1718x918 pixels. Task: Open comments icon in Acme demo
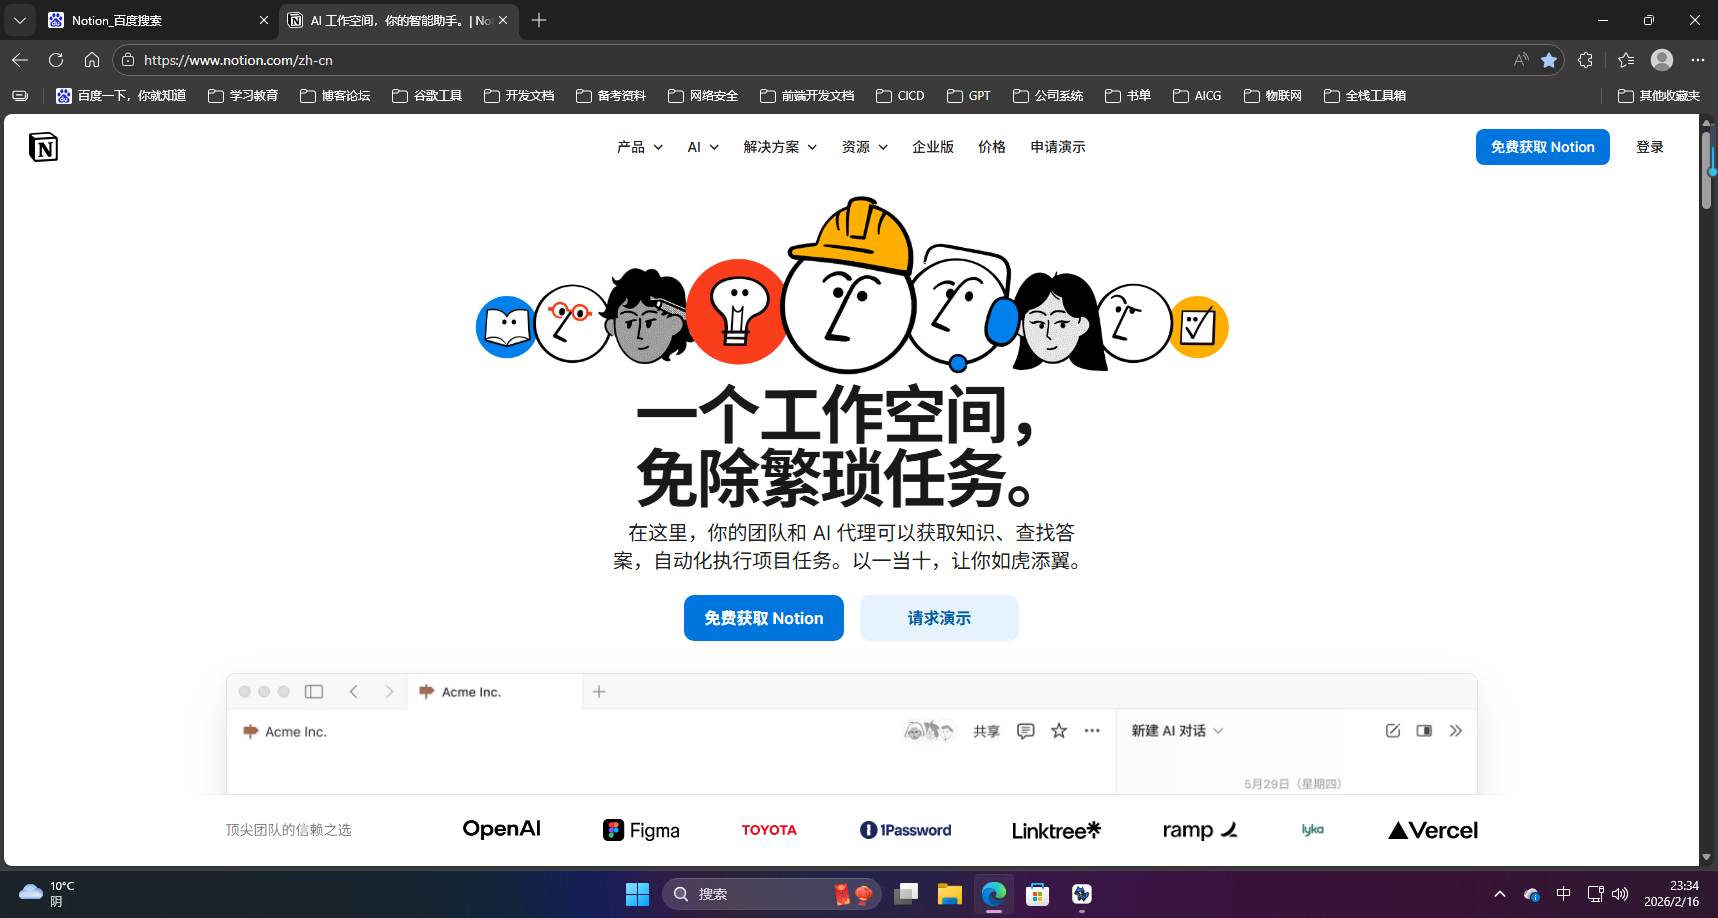(1026, 731)
